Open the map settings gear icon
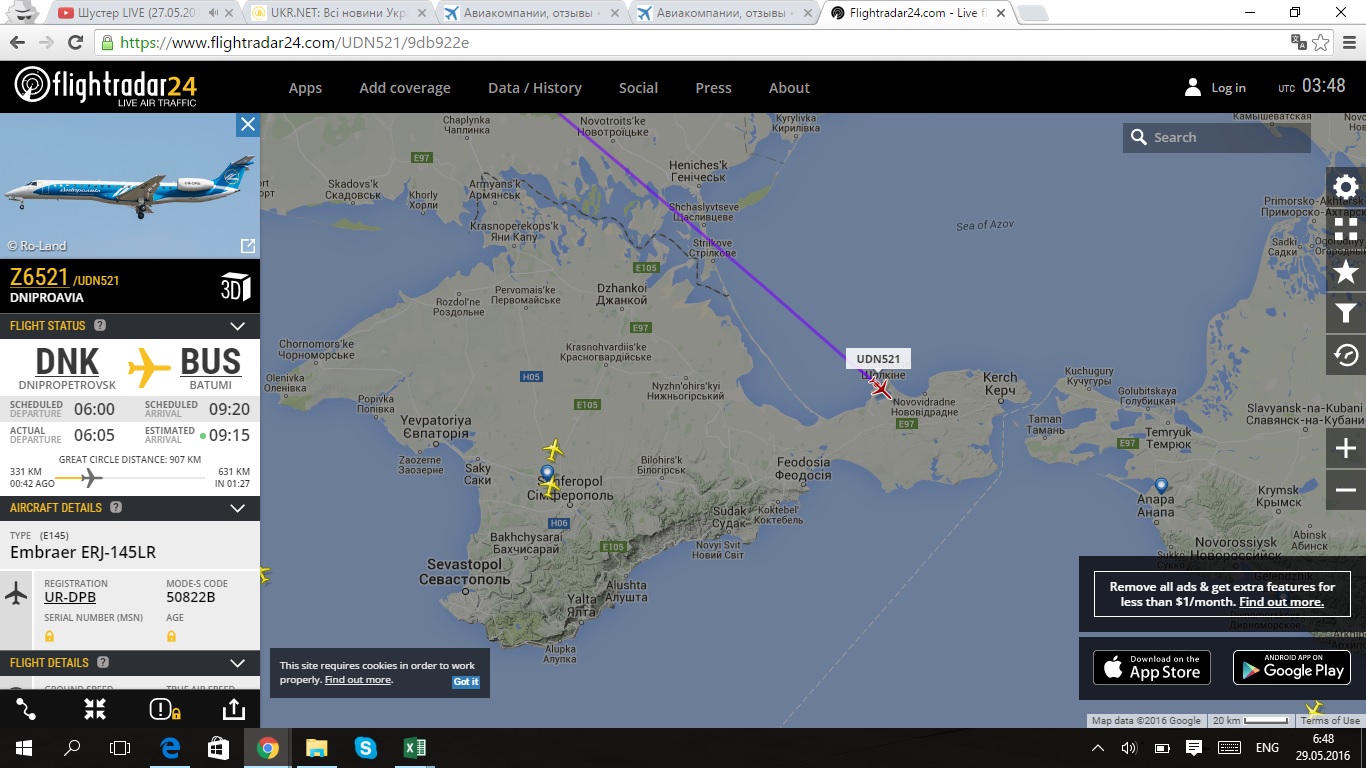The width and height of the screenshot is (1366, 768). coord(1346,187)
